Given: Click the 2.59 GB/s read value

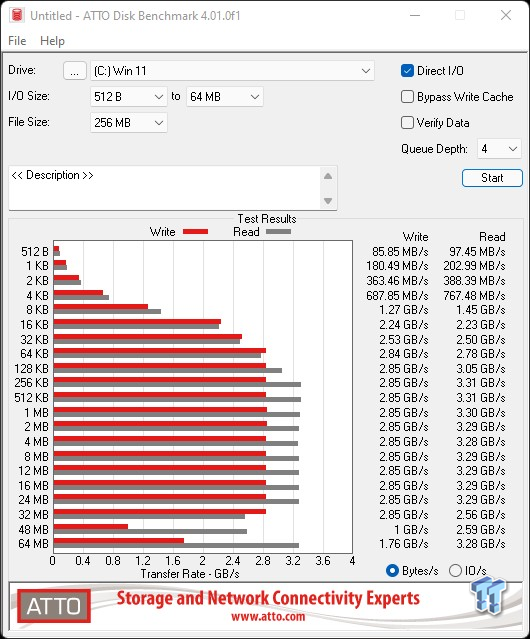Looking at the screenshot, I should [x=481, y=529].
